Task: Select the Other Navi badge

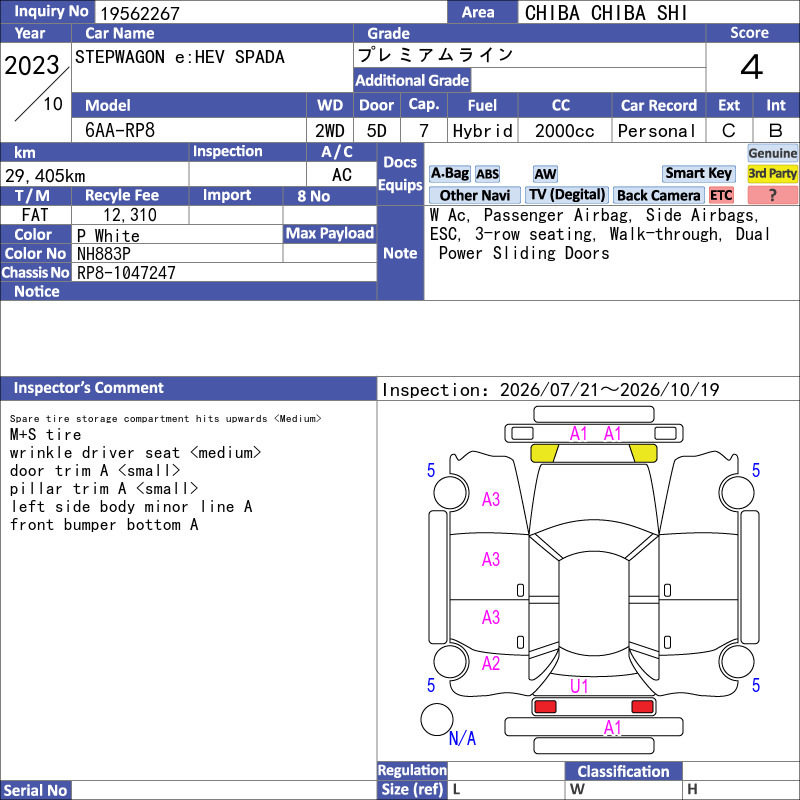Action: pyautogui.click(x=474, y=195)
